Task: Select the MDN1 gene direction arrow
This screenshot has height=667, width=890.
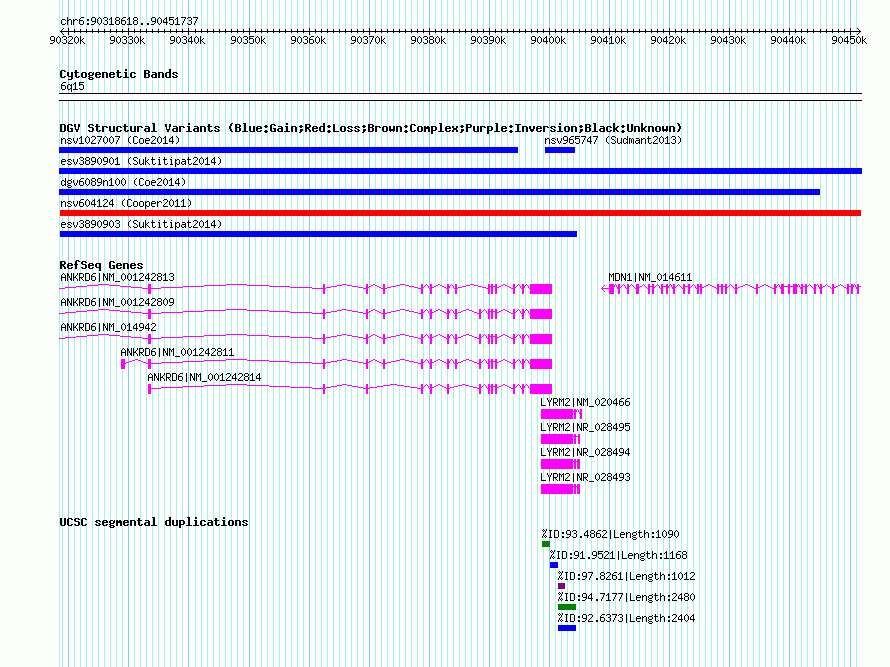Action: tap(604, 289)
